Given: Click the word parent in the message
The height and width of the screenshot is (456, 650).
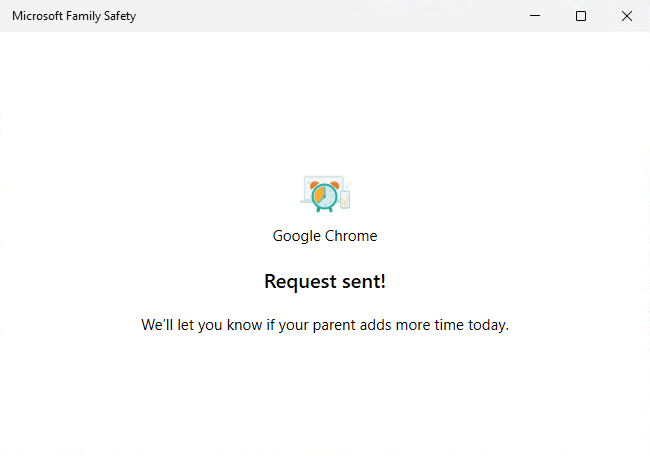Looking at the screenshot, I should (x=334, y=326).
